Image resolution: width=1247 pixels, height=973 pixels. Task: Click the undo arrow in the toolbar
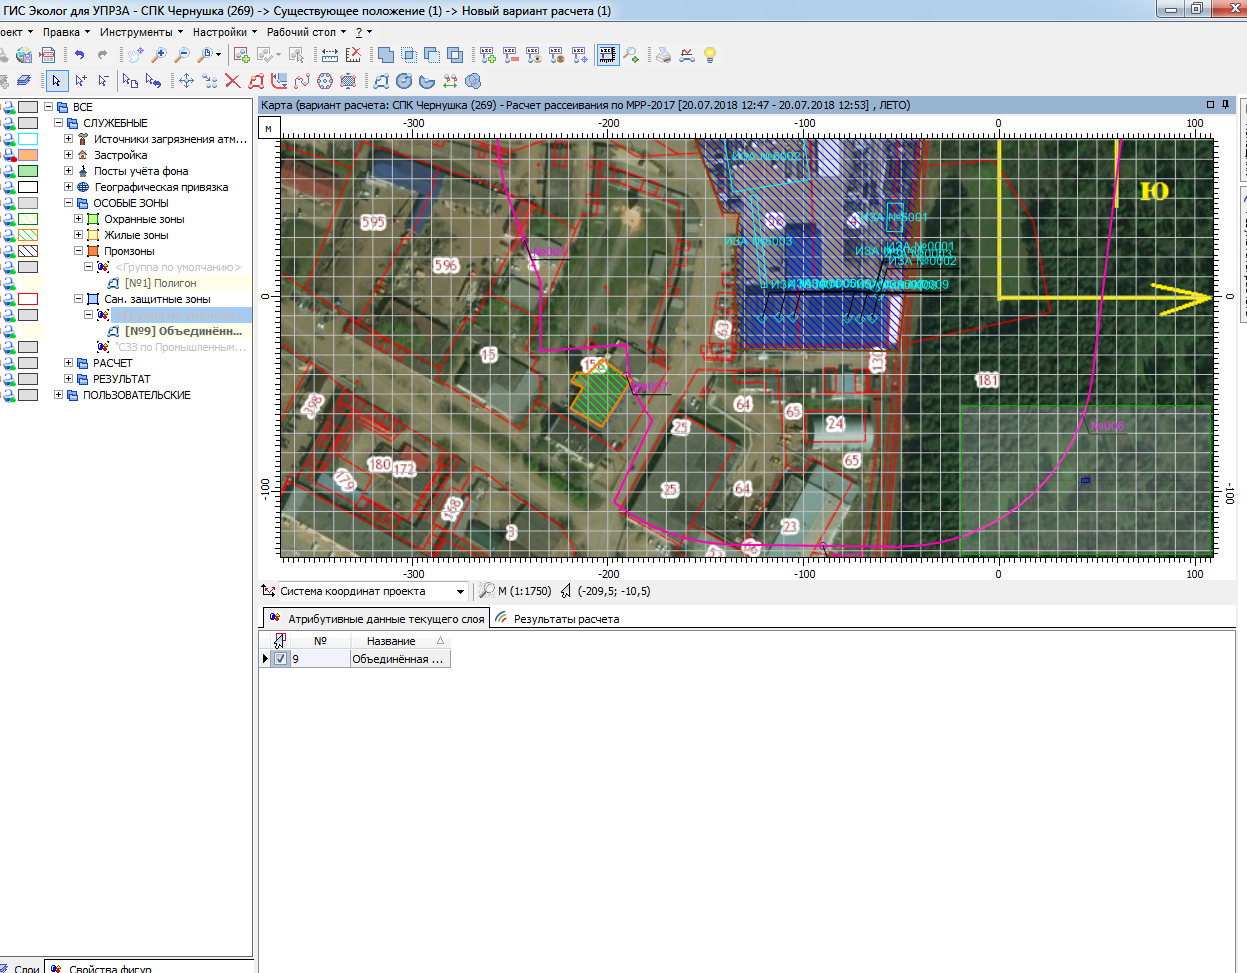tap(79, 55)
